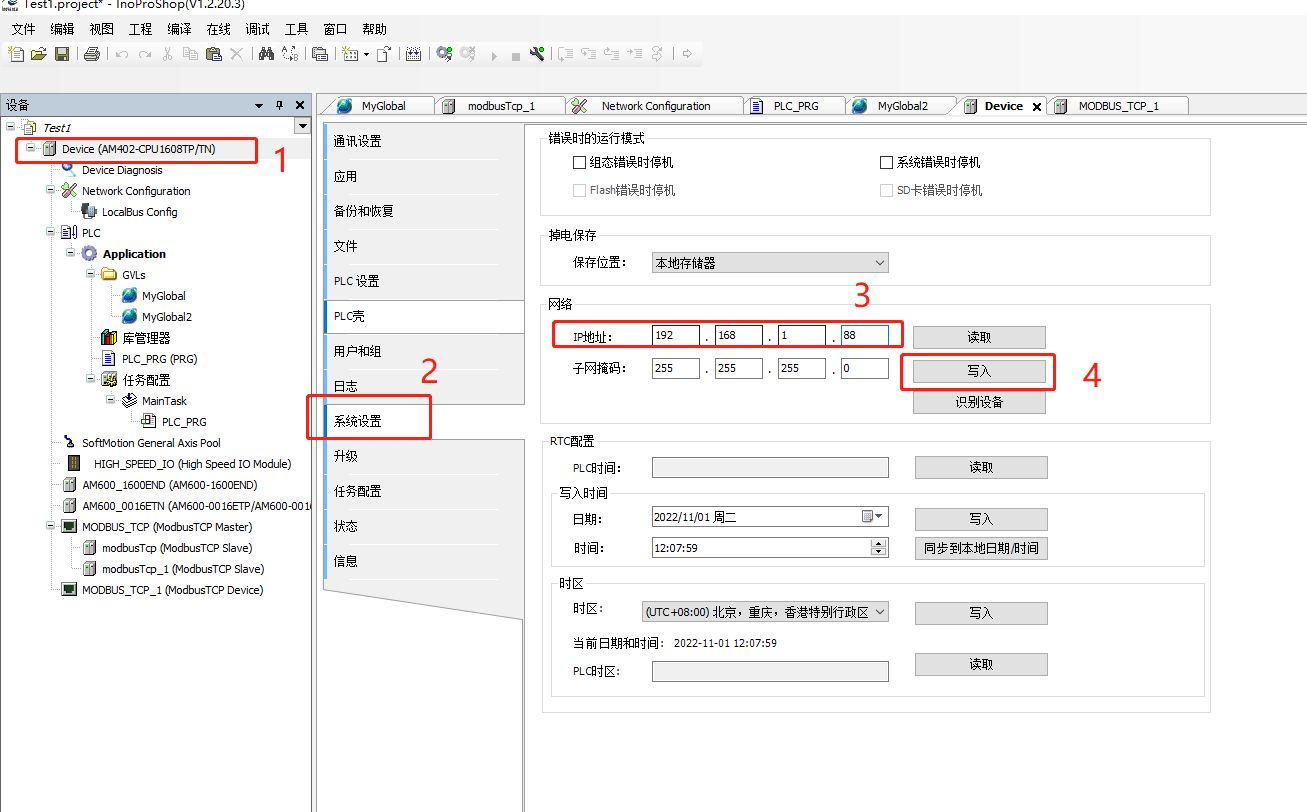Viewport: 1307px width, 812px height.
Task: Click the Print toolbar icon
Action: 92,54
